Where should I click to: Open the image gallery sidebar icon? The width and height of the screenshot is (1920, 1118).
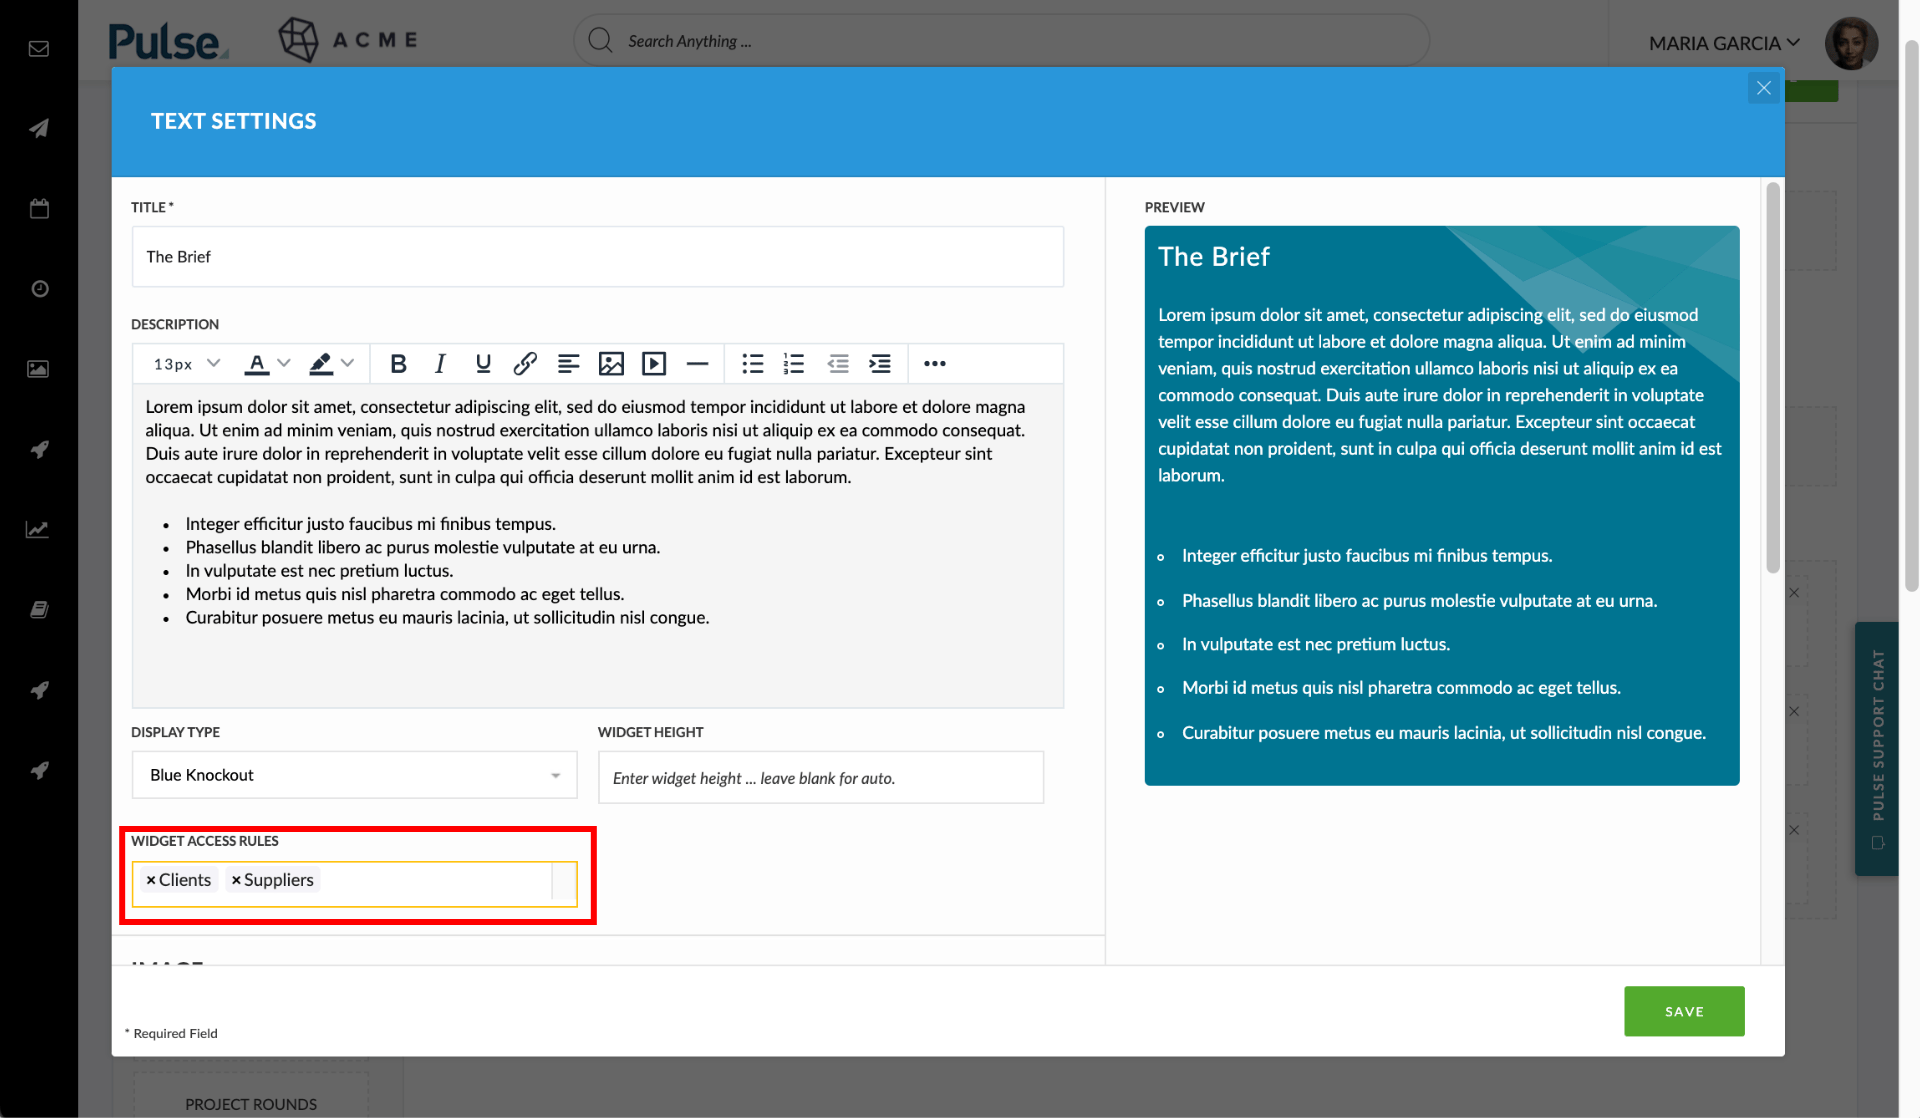tap(38, 369)
